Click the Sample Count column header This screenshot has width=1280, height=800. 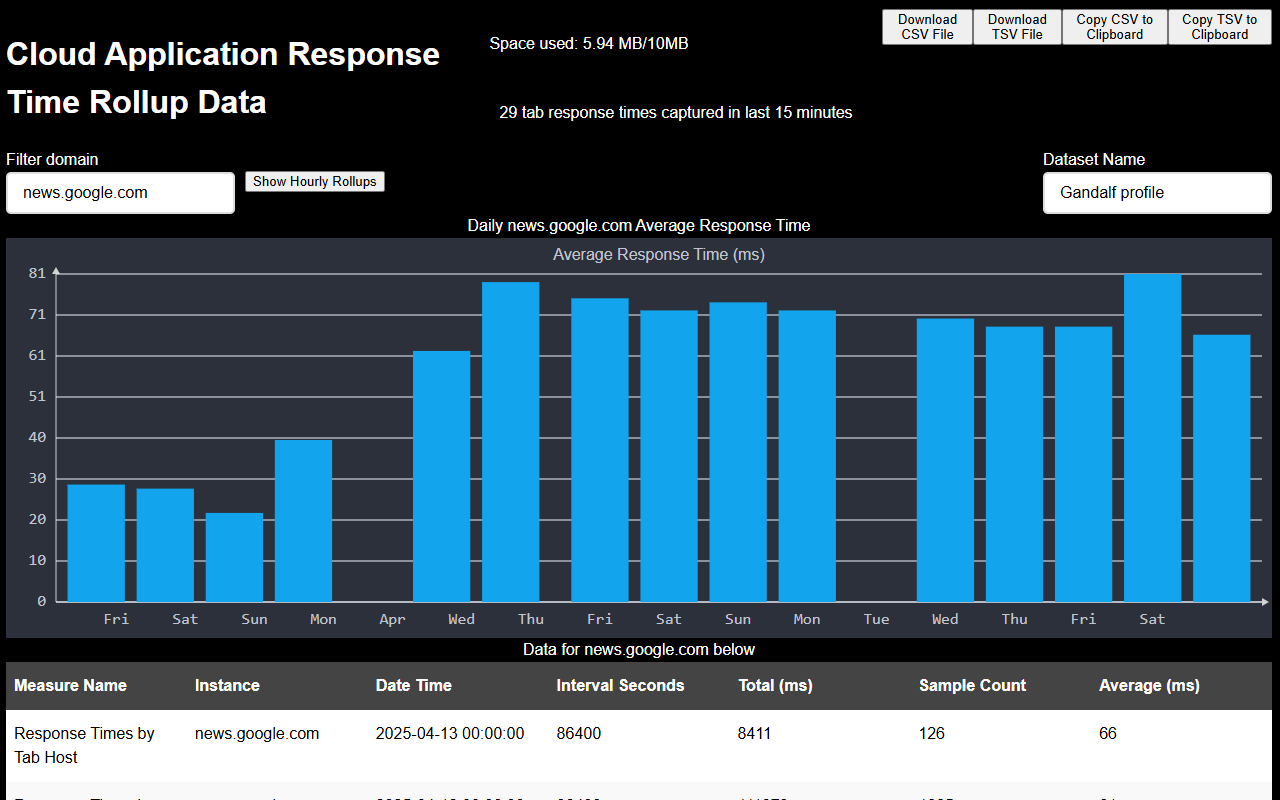[972, 686]
